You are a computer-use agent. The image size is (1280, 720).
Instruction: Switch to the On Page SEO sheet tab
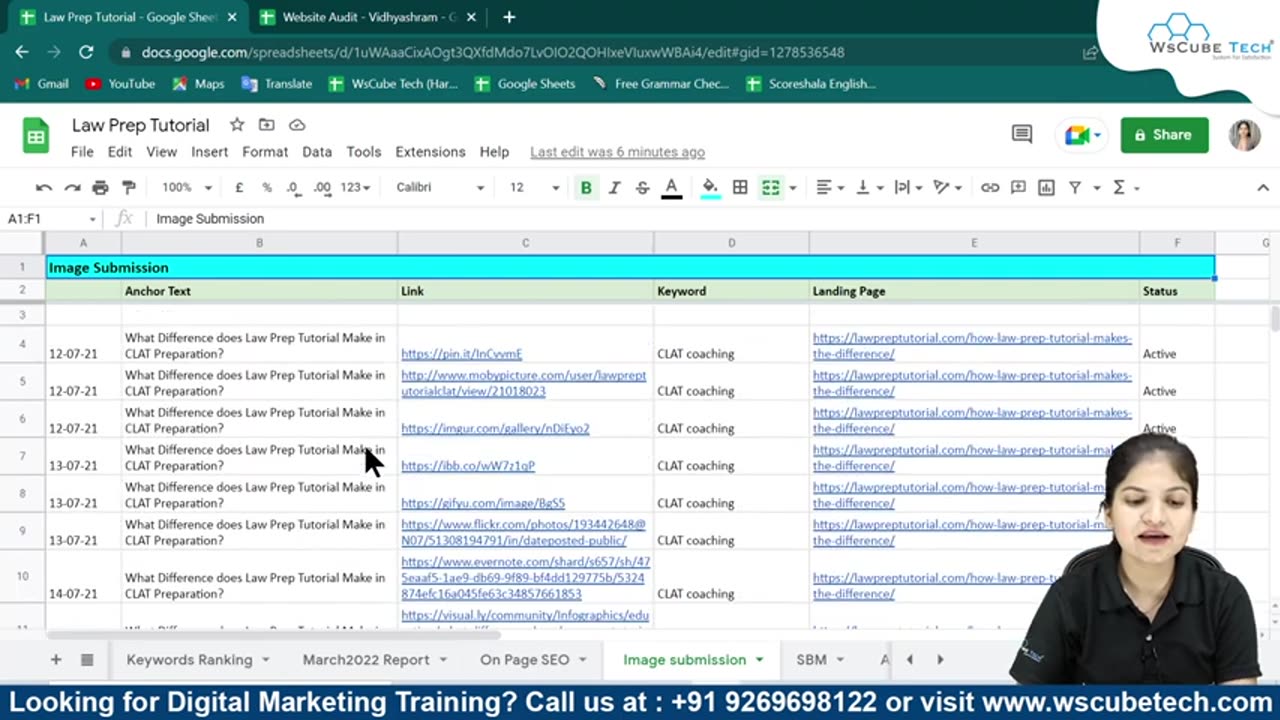[533, 660]
